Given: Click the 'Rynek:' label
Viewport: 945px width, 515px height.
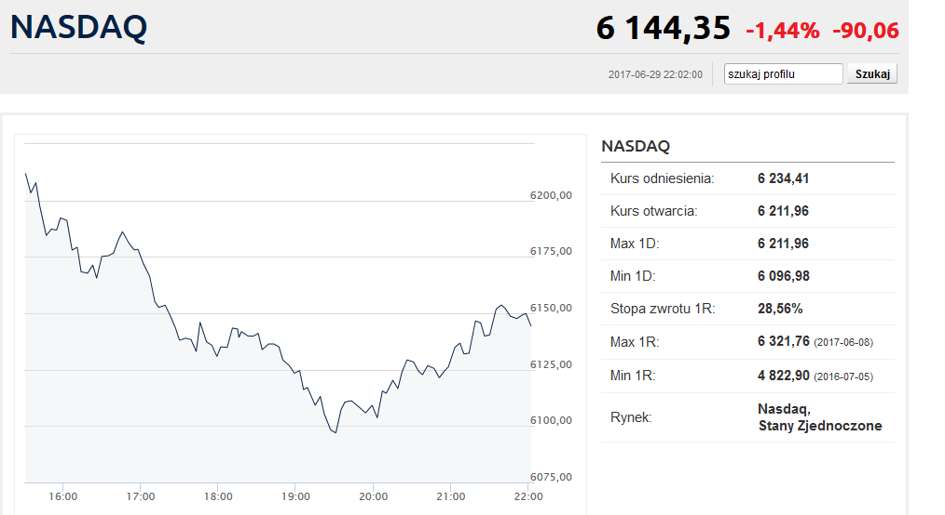Looking at the screenshot, I should click(x=630, y=417).
